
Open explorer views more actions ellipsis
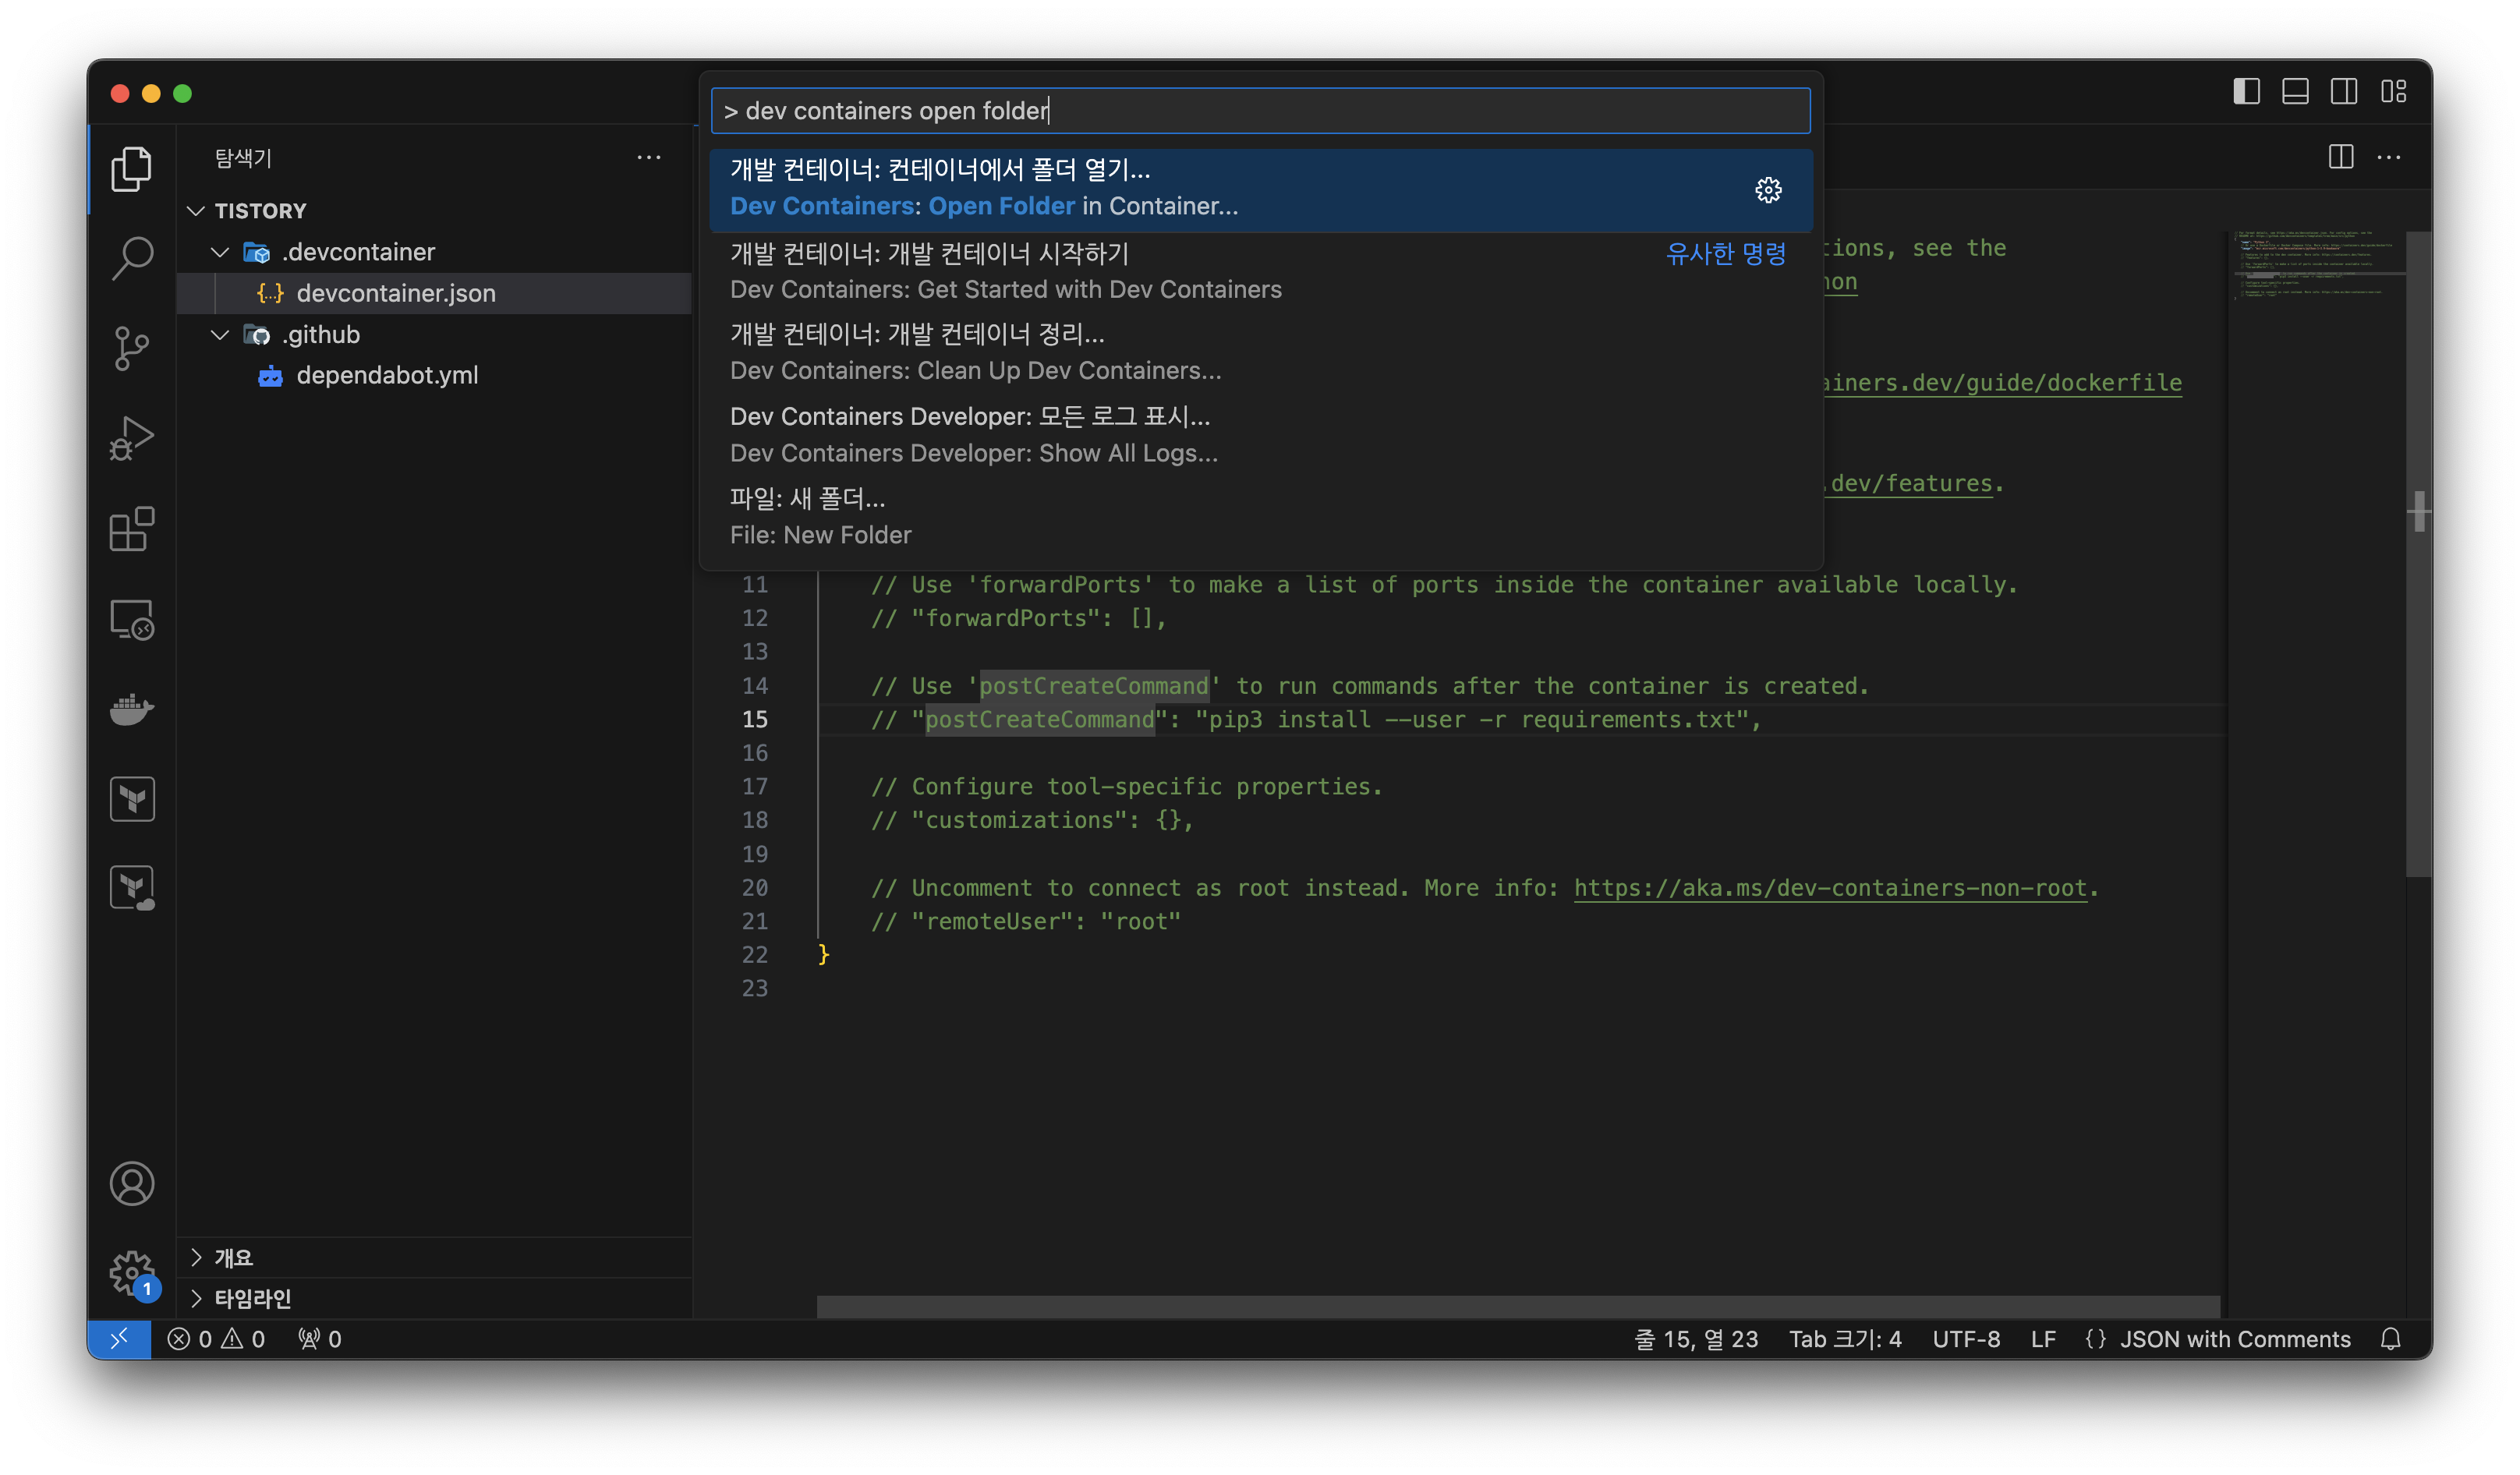coord(649,157)
